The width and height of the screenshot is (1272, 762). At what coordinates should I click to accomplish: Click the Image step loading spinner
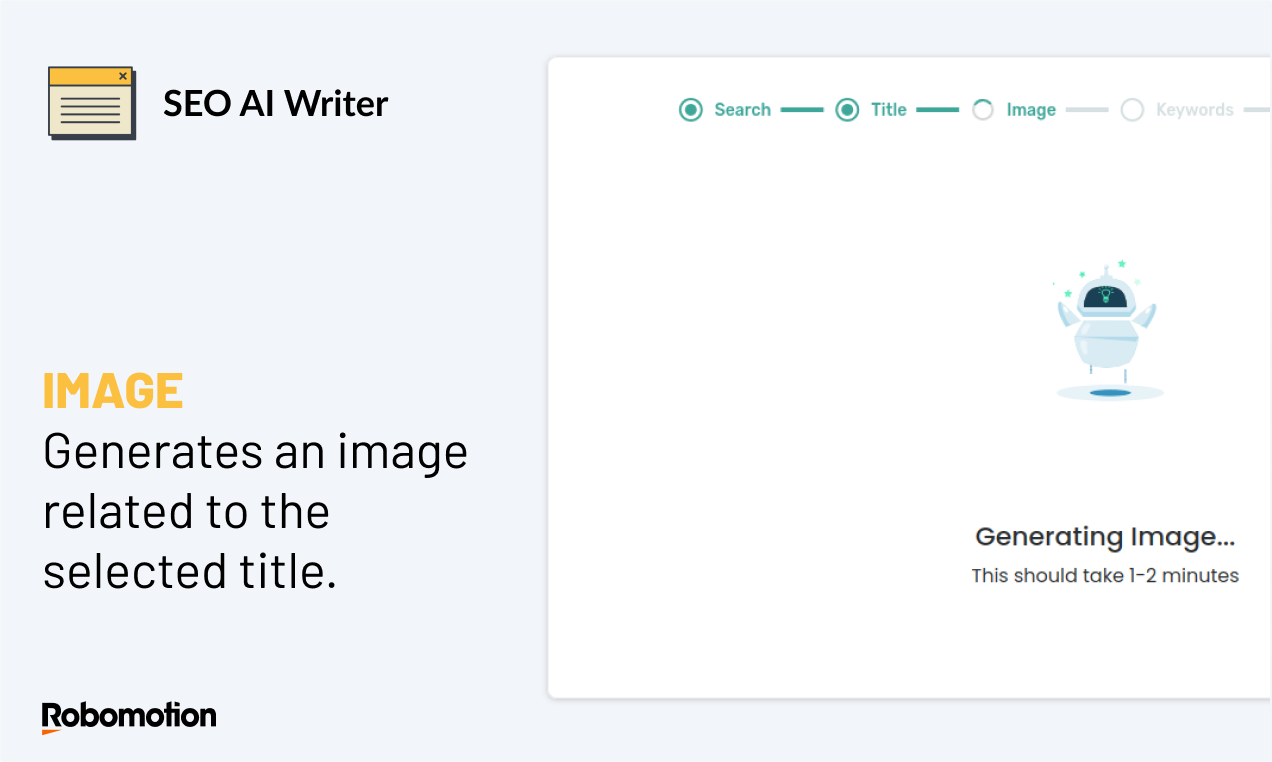pos(983,110)
